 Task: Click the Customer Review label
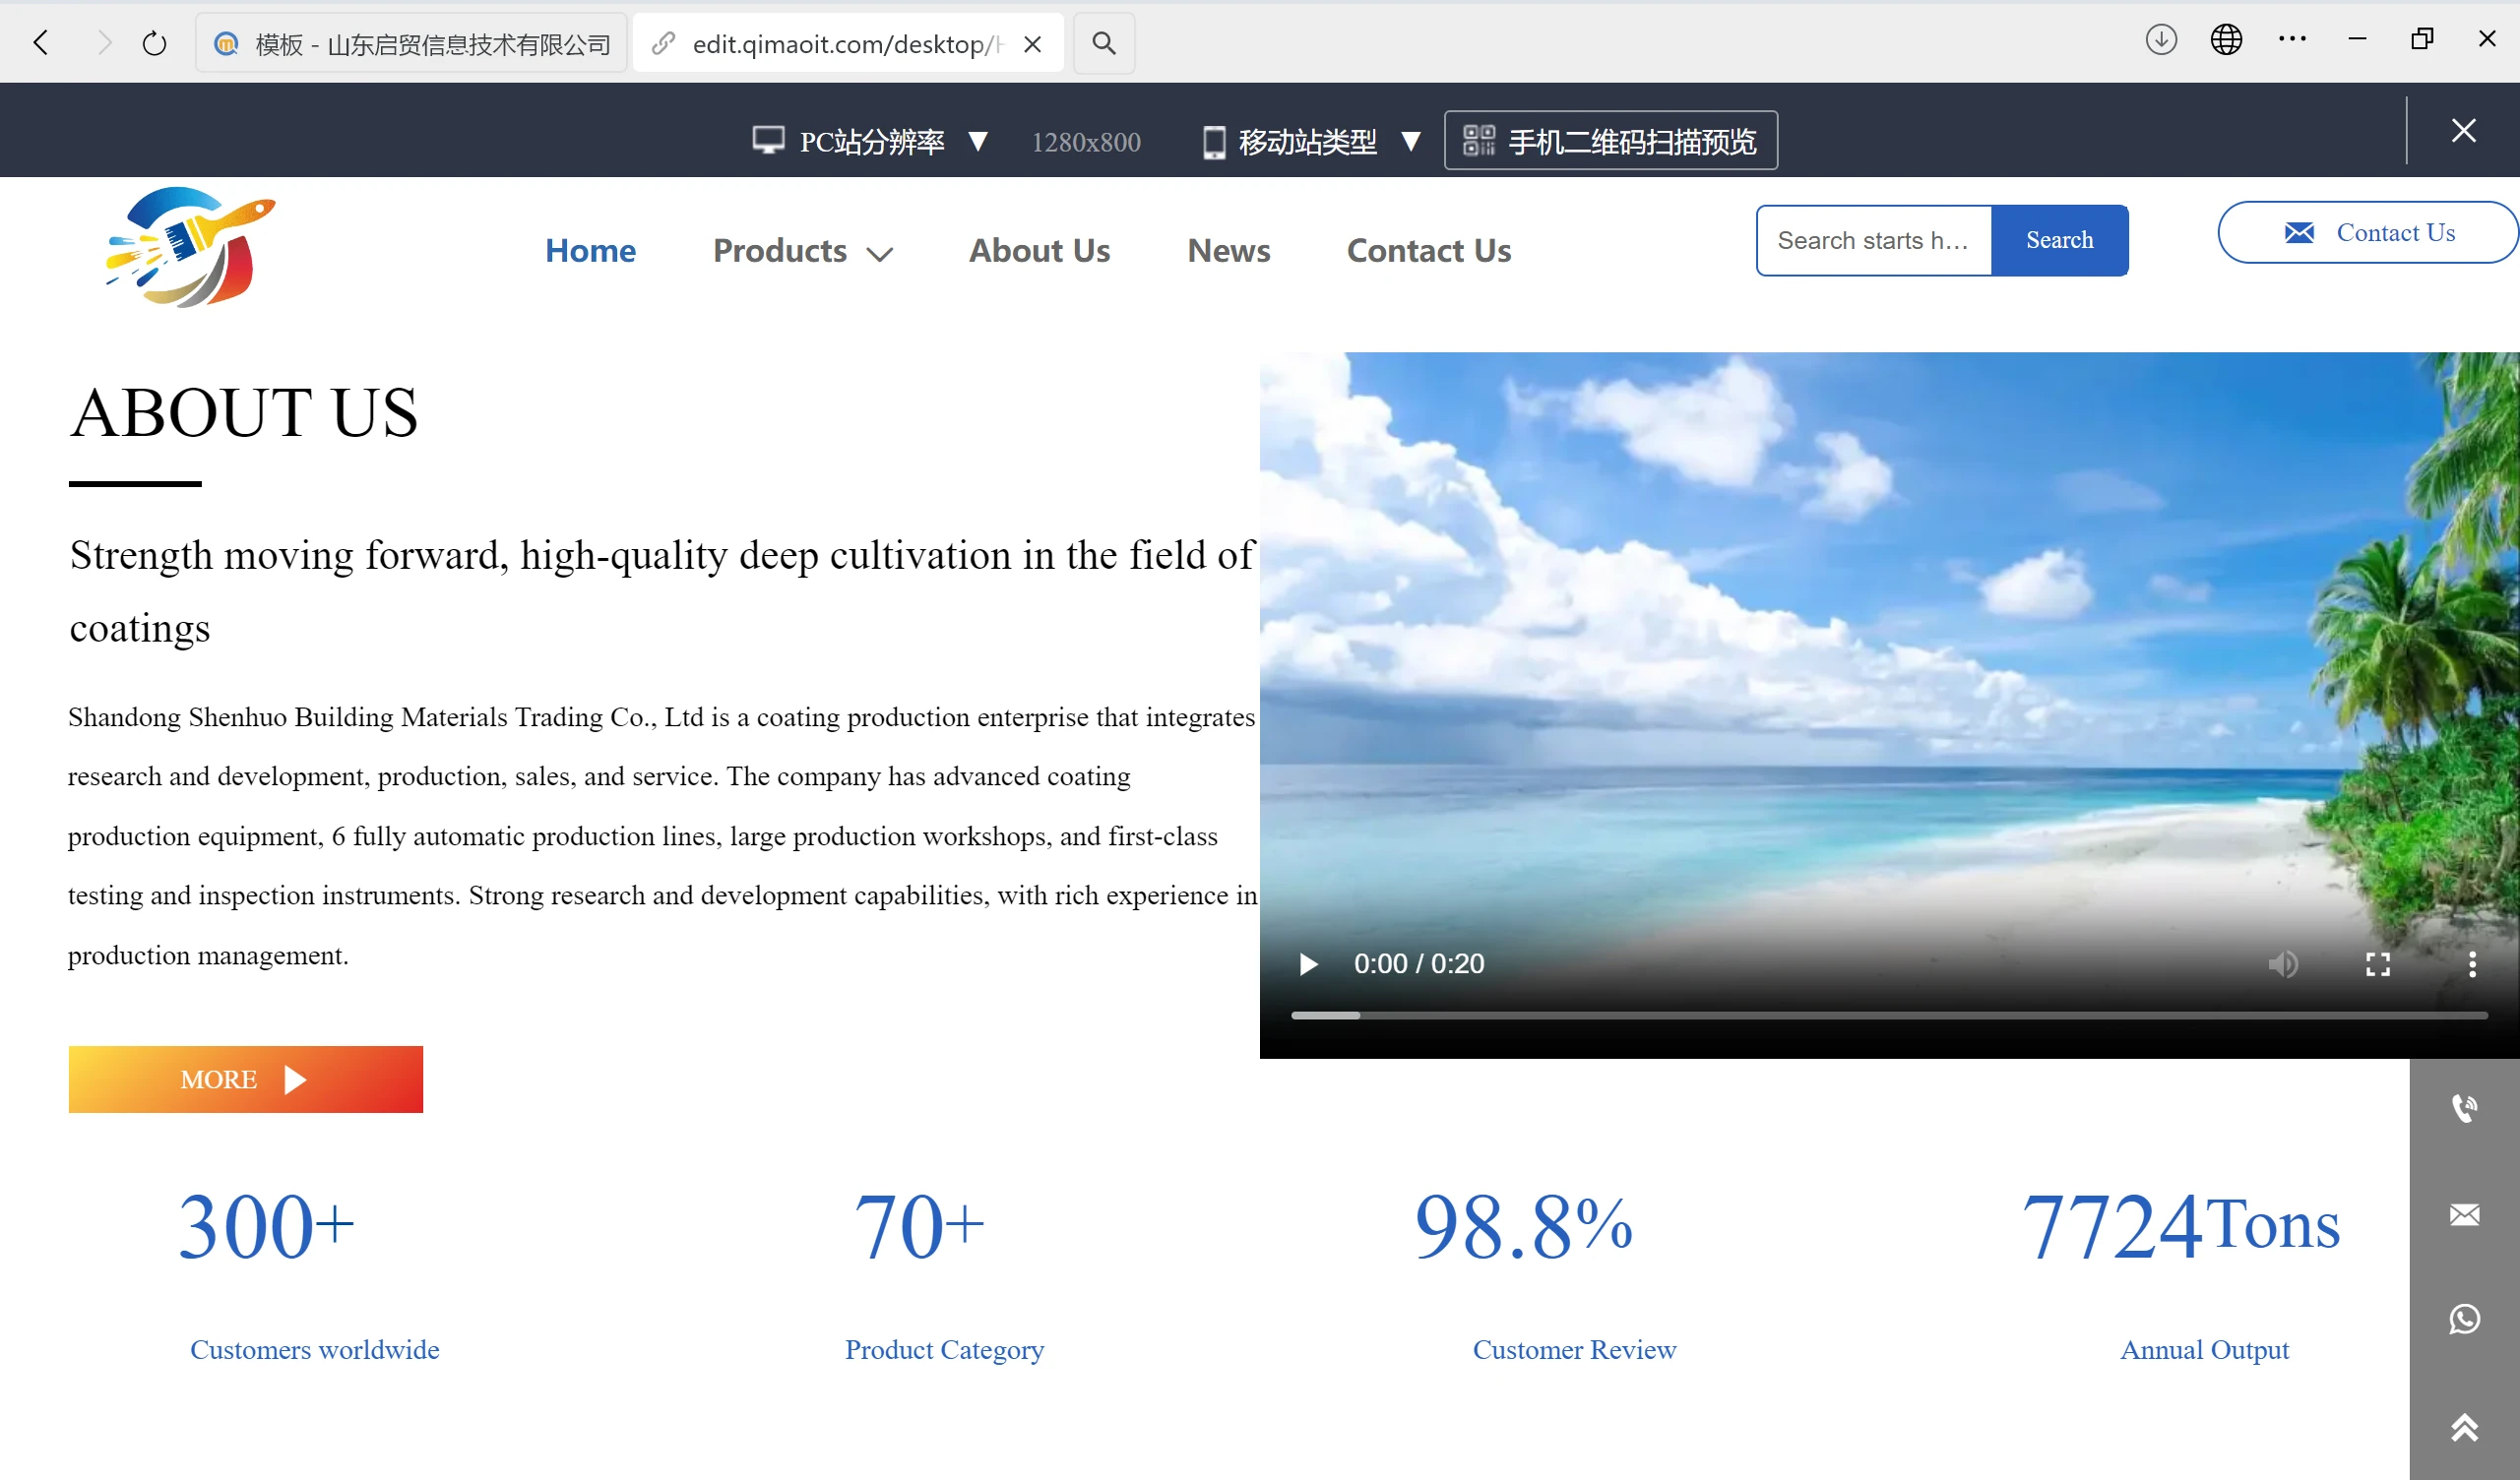1574,1349
